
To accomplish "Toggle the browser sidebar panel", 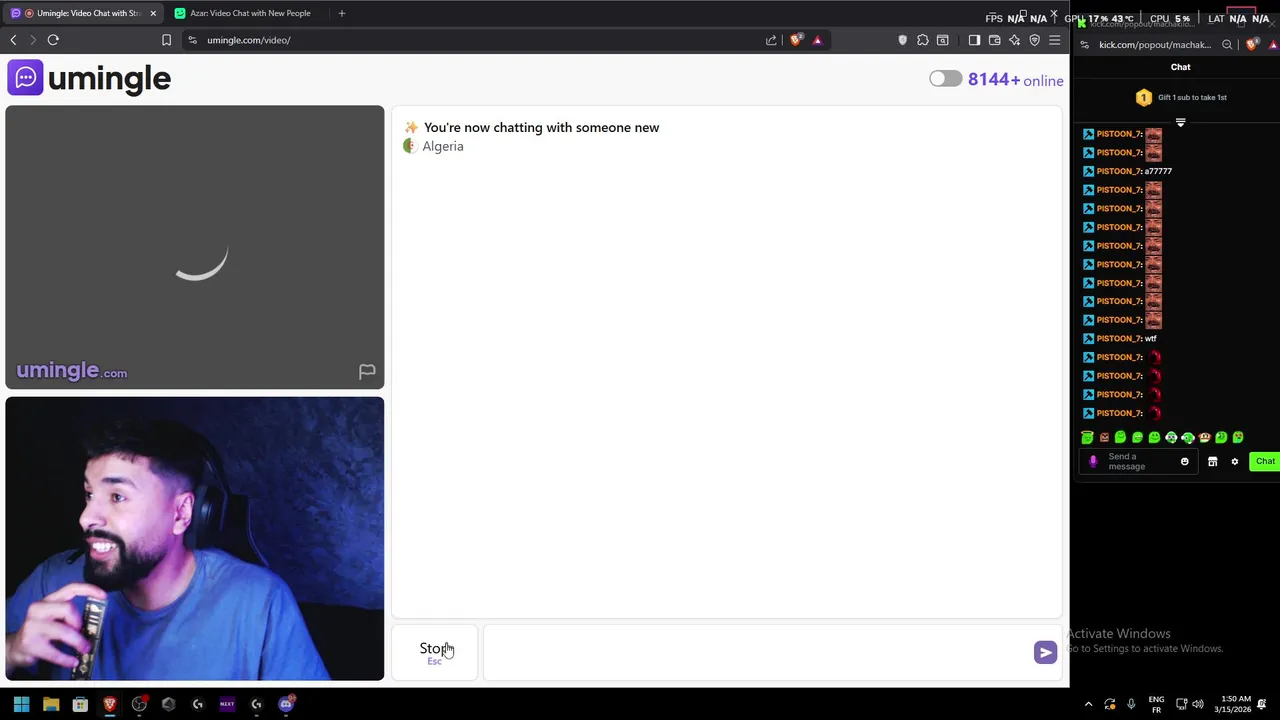I will [x=974, y=40].
